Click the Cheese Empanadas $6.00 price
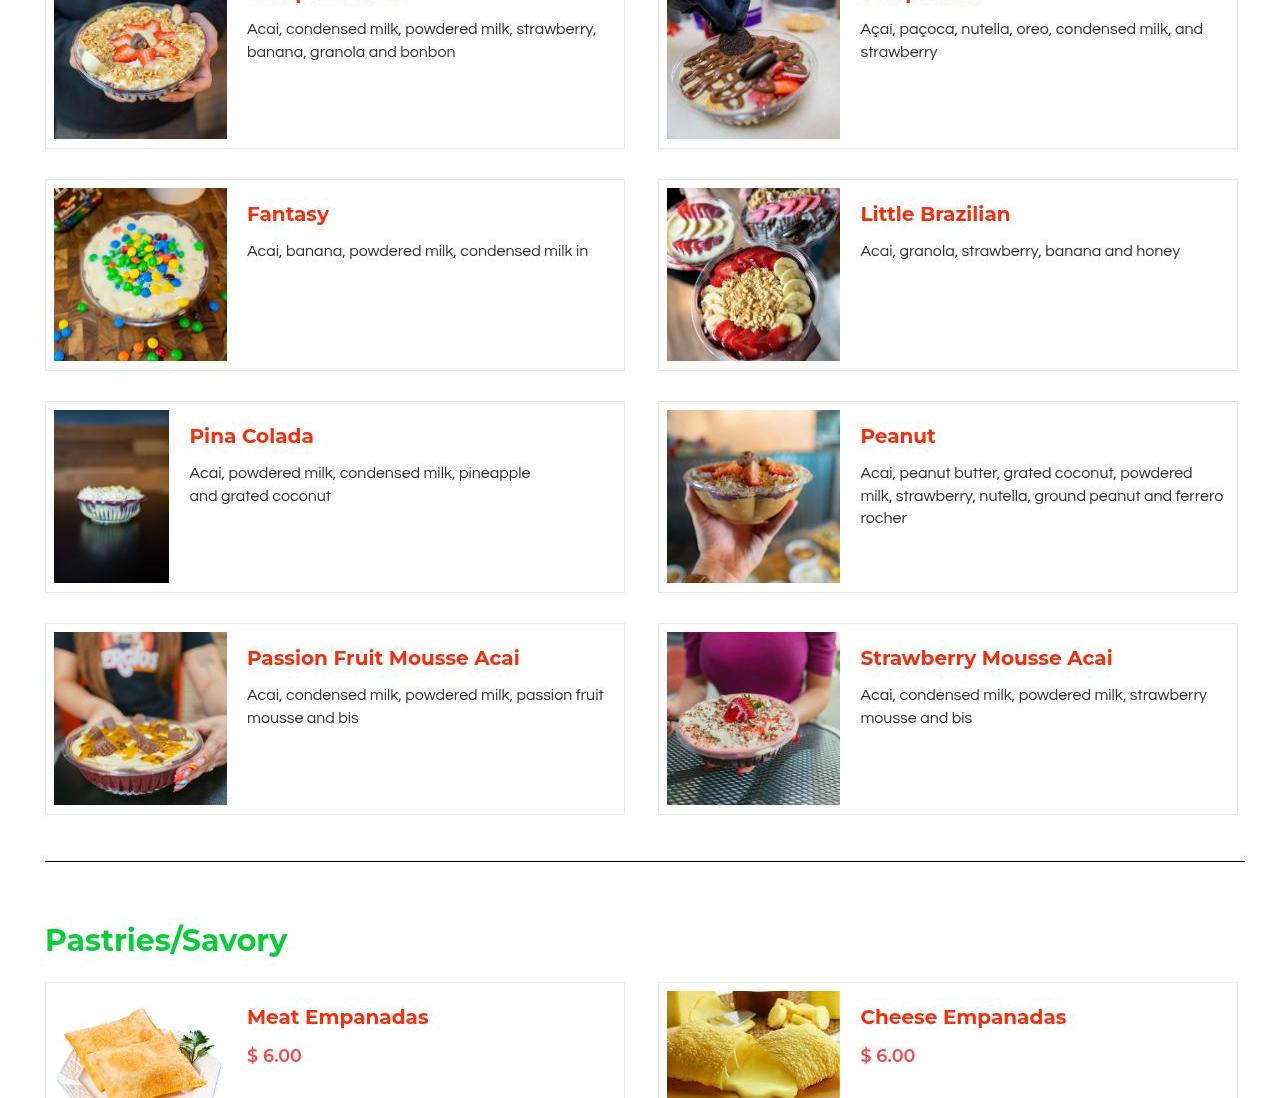Image resolution: width=1270 pixels, height=1098 pixels. click(887, 1056)
